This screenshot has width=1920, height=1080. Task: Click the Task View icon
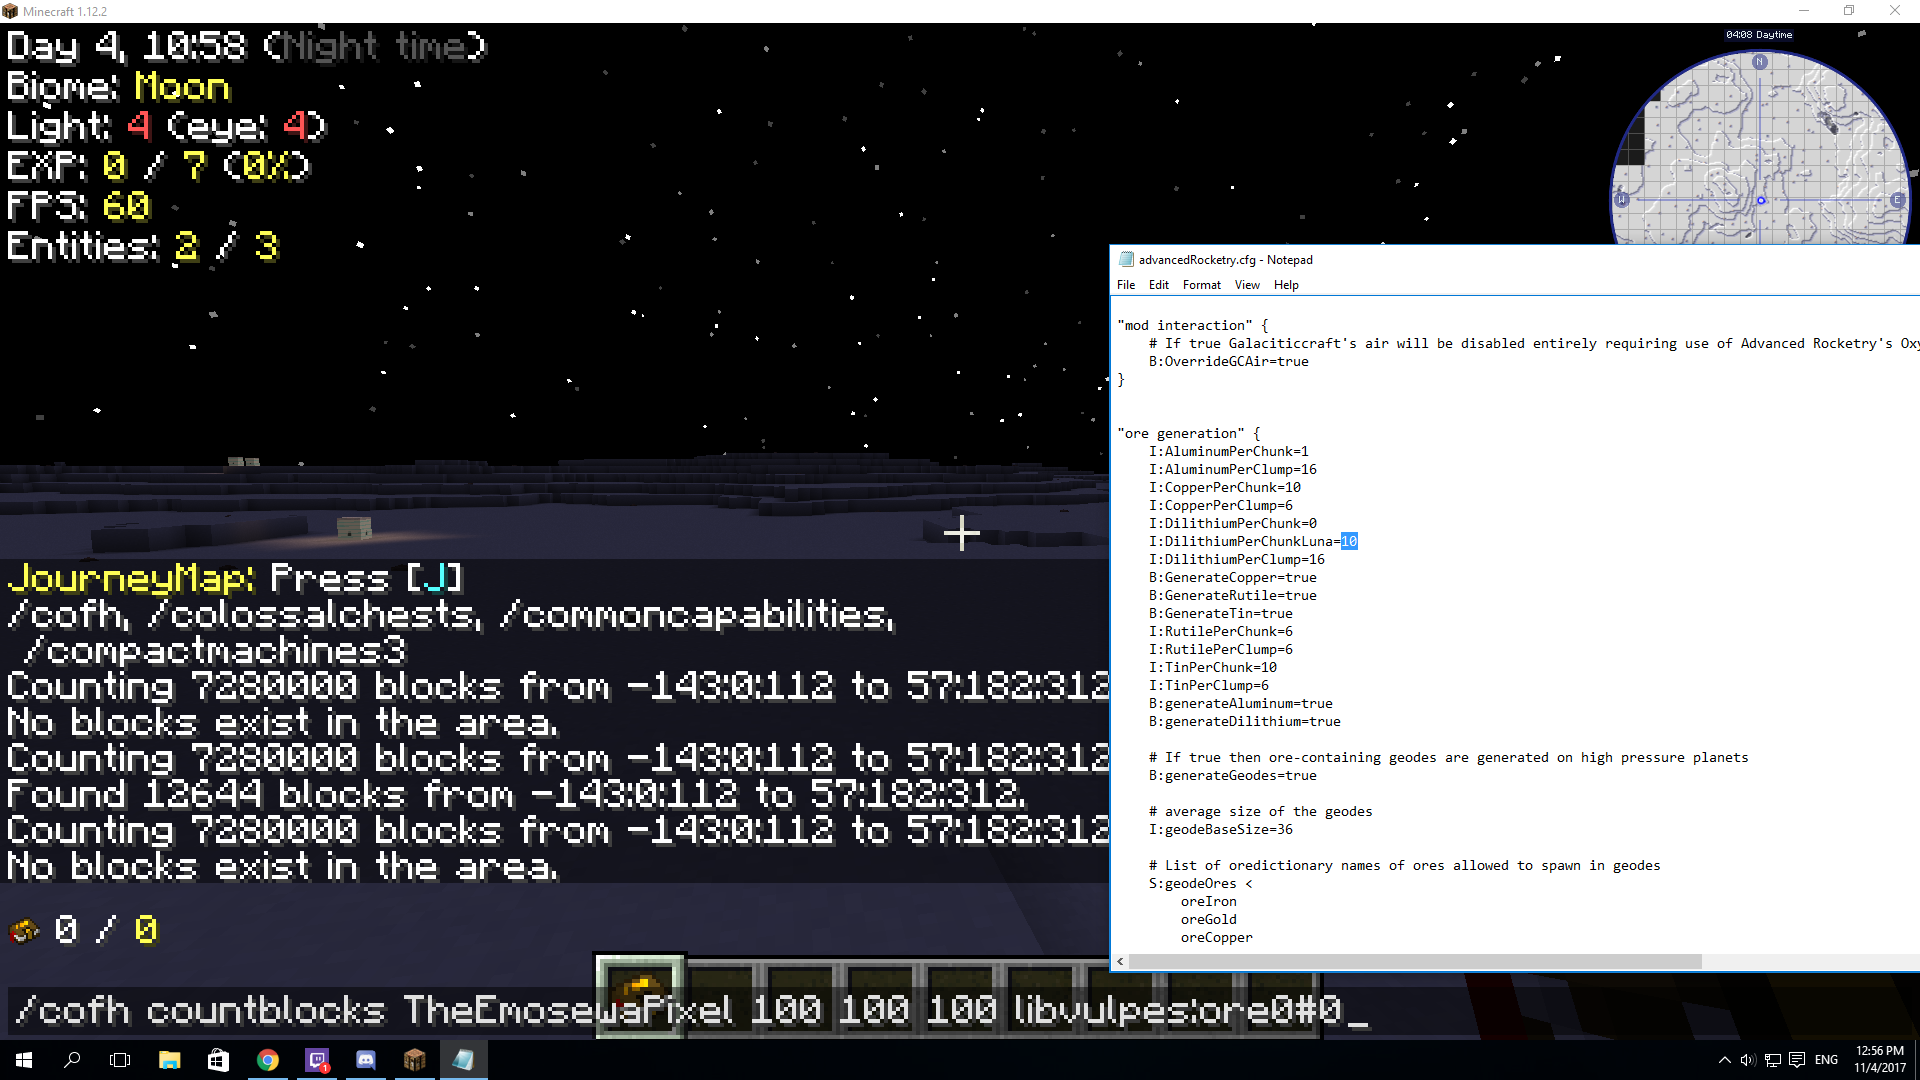click(x=120, y=1059)
